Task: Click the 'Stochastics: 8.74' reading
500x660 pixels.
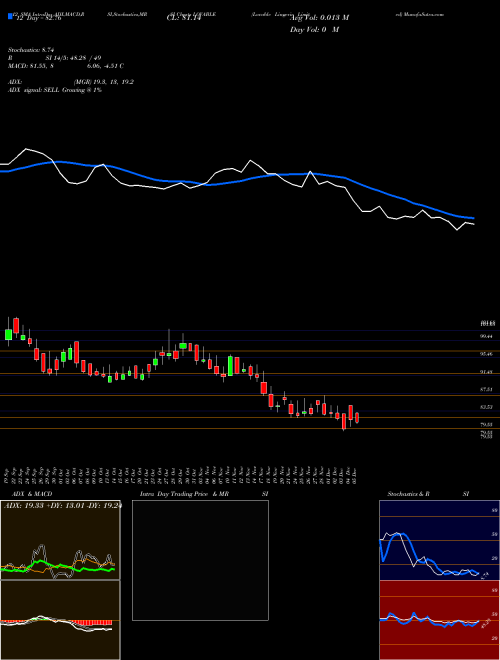Action: (x=31, y=50)
